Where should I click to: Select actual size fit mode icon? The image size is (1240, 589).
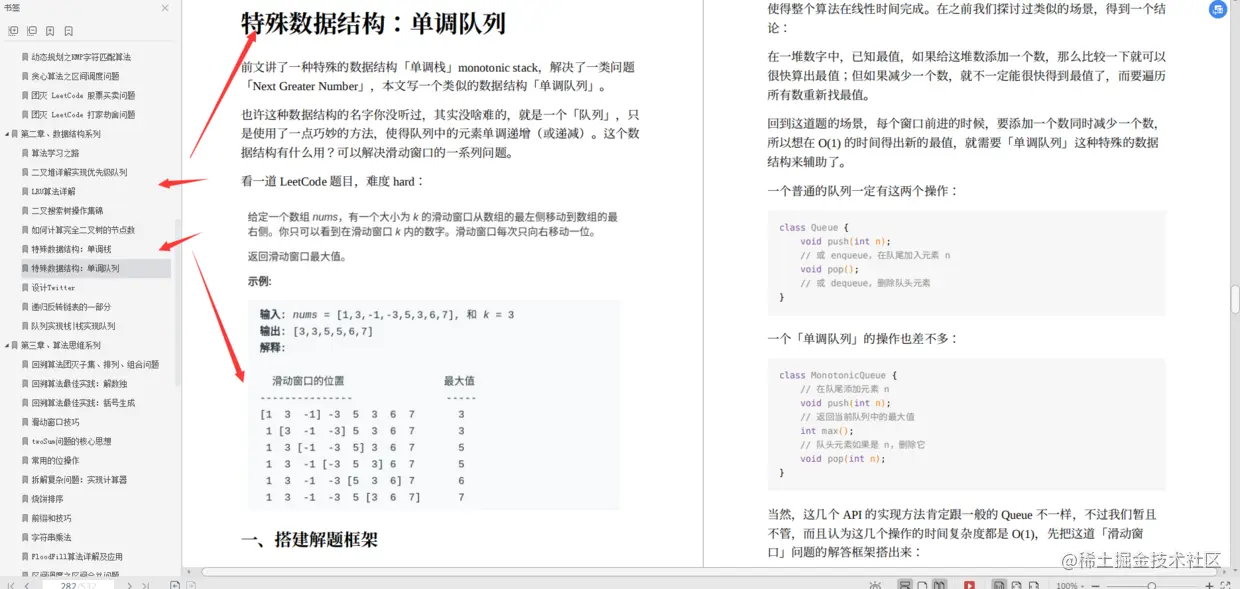(999, 585)
